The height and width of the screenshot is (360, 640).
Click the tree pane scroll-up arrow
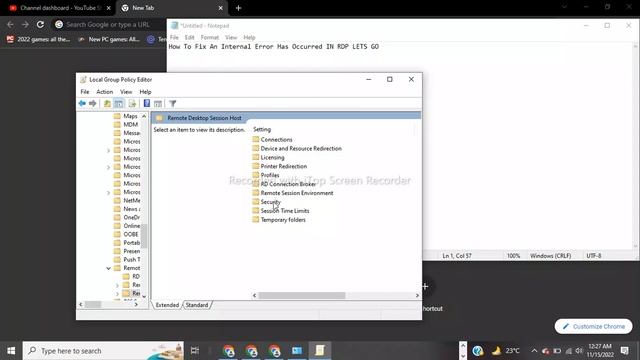[144, 116]
